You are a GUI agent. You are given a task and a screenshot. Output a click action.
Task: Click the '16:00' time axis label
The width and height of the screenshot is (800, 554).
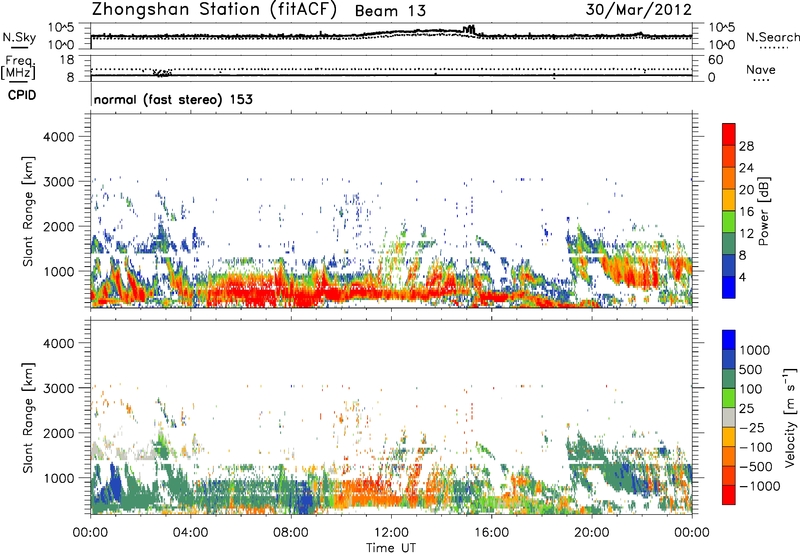point(491,533)
